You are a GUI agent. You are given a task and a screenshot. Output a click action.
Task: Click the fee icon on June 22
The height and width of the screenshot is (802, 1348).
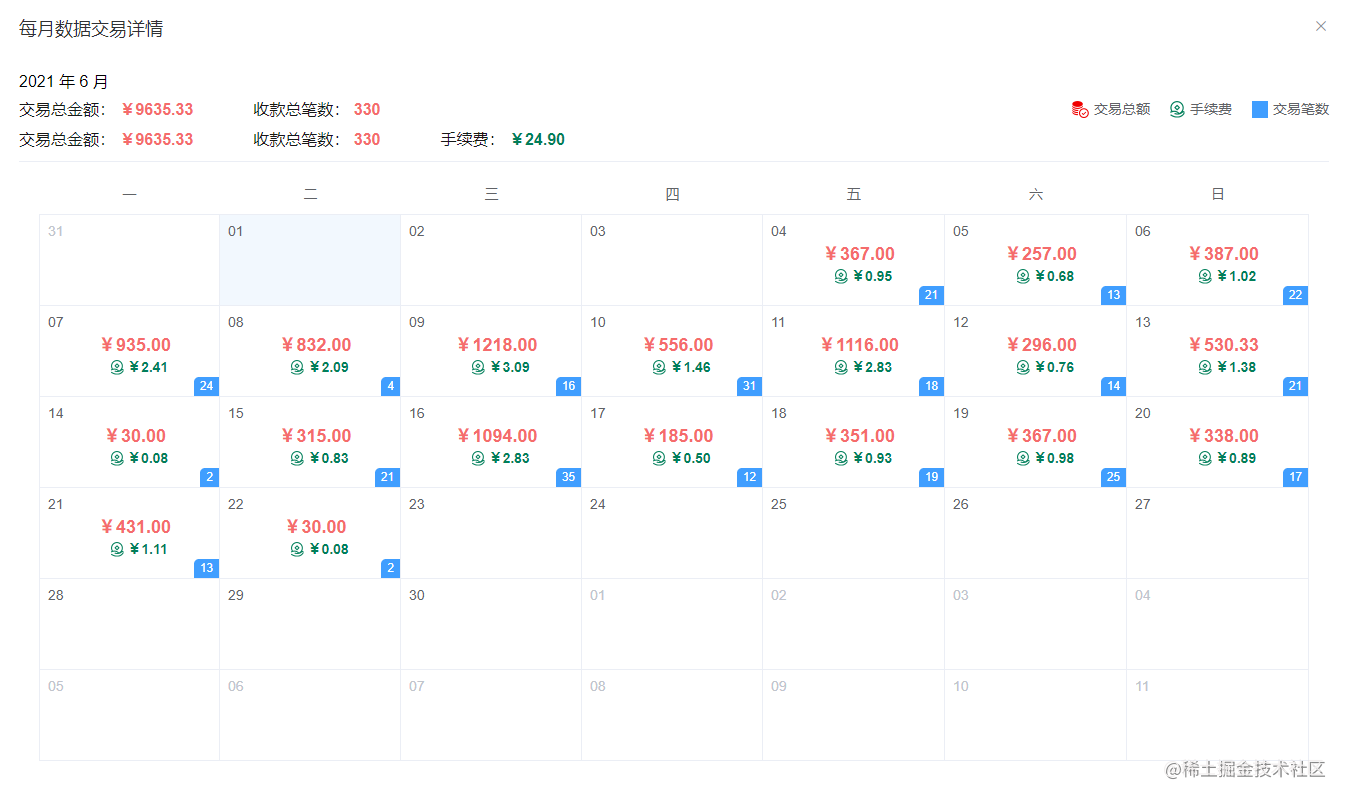[296, 549]
